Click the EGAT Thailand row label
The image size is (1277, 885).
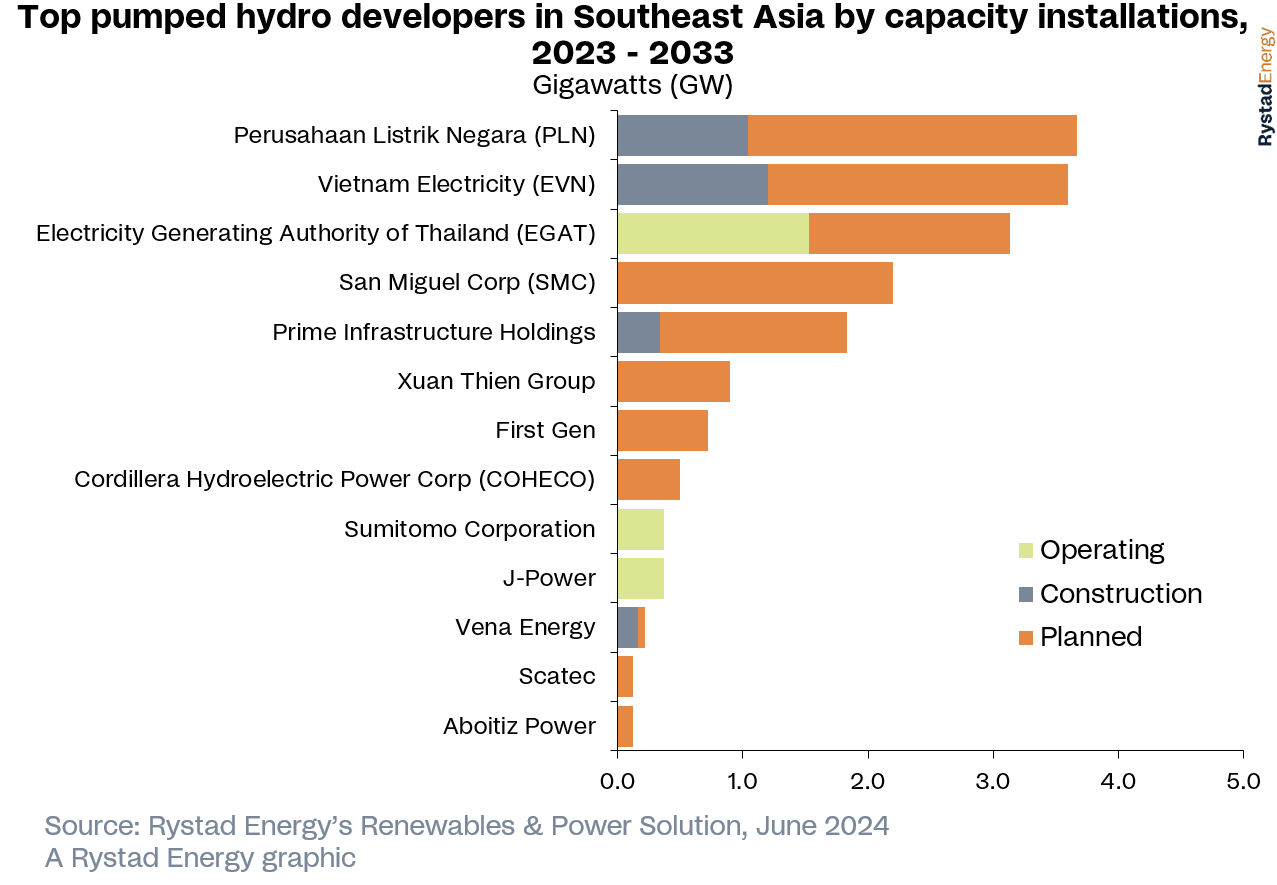point(316,233)
